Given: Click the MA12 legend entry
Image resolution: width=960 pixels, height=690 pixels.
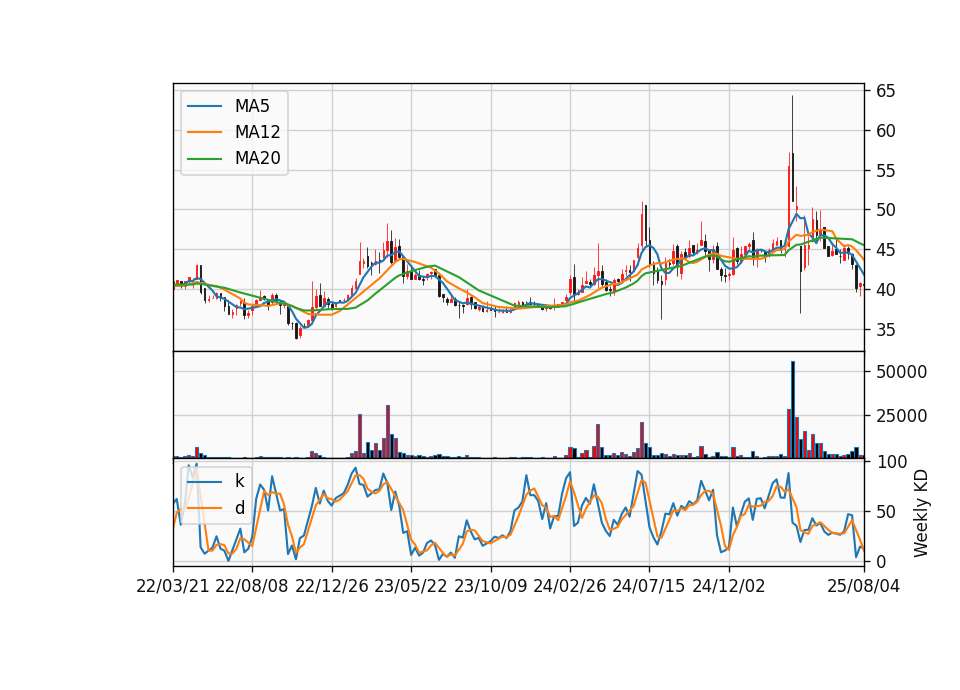Looking at the screenshot, I should pyautogui.click(x=233, y=132).
